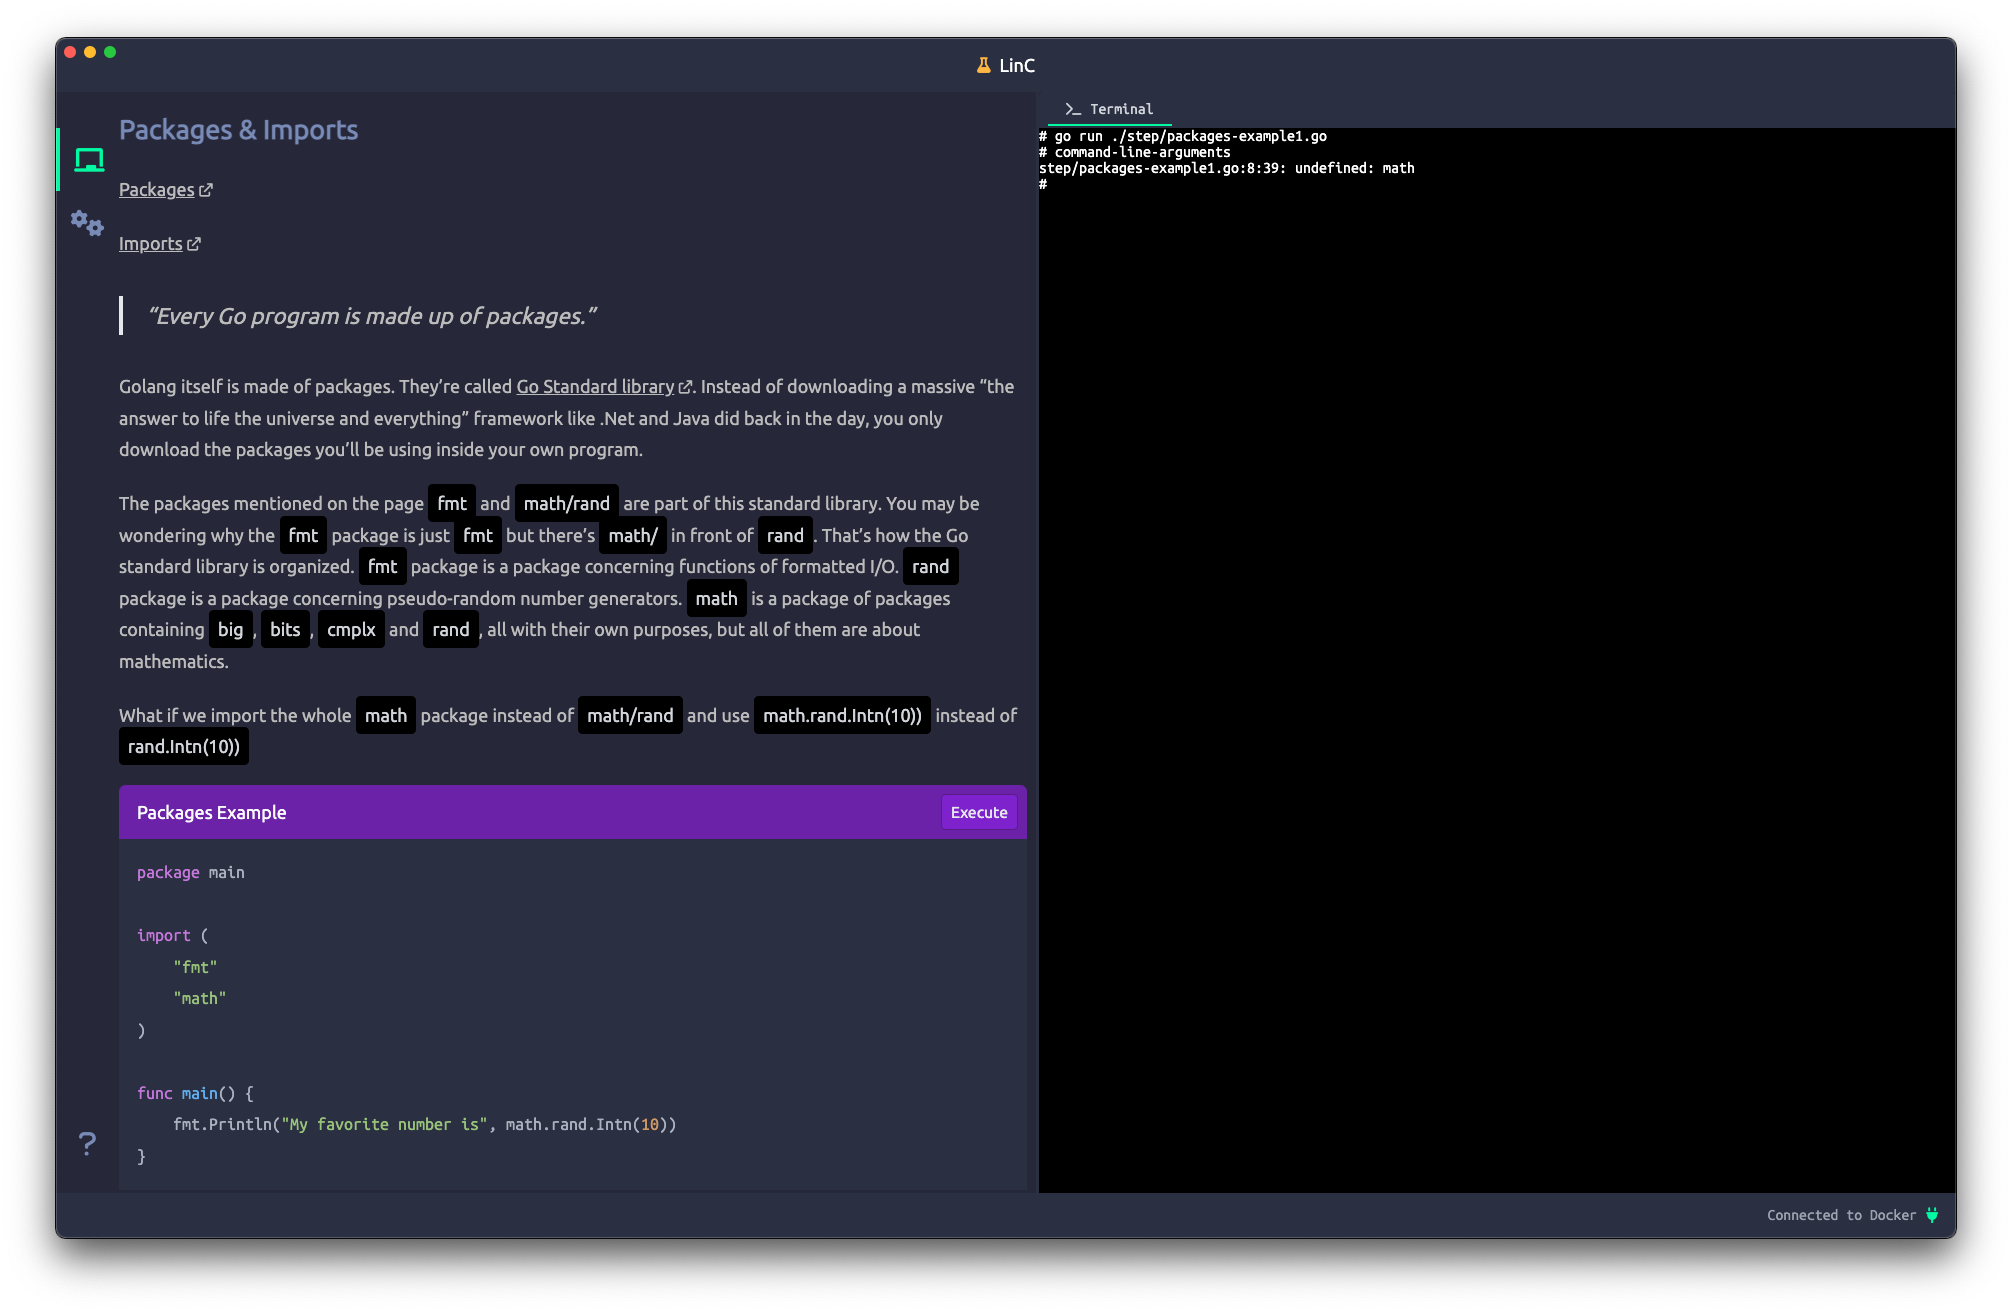Click the Packages & Imports heading
2012x1312 pixels.
[238, 130]
